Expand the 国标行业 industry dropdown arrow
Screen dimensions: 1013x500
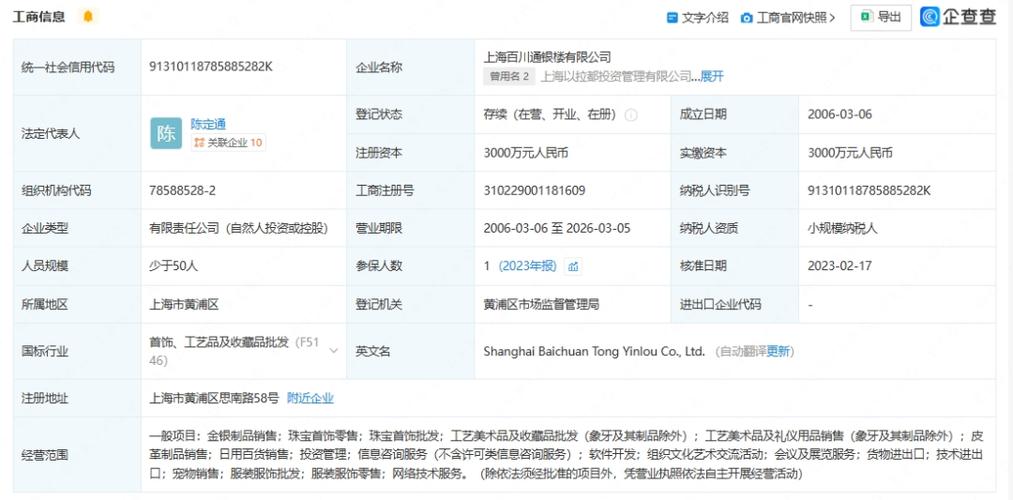pos(334,351)
